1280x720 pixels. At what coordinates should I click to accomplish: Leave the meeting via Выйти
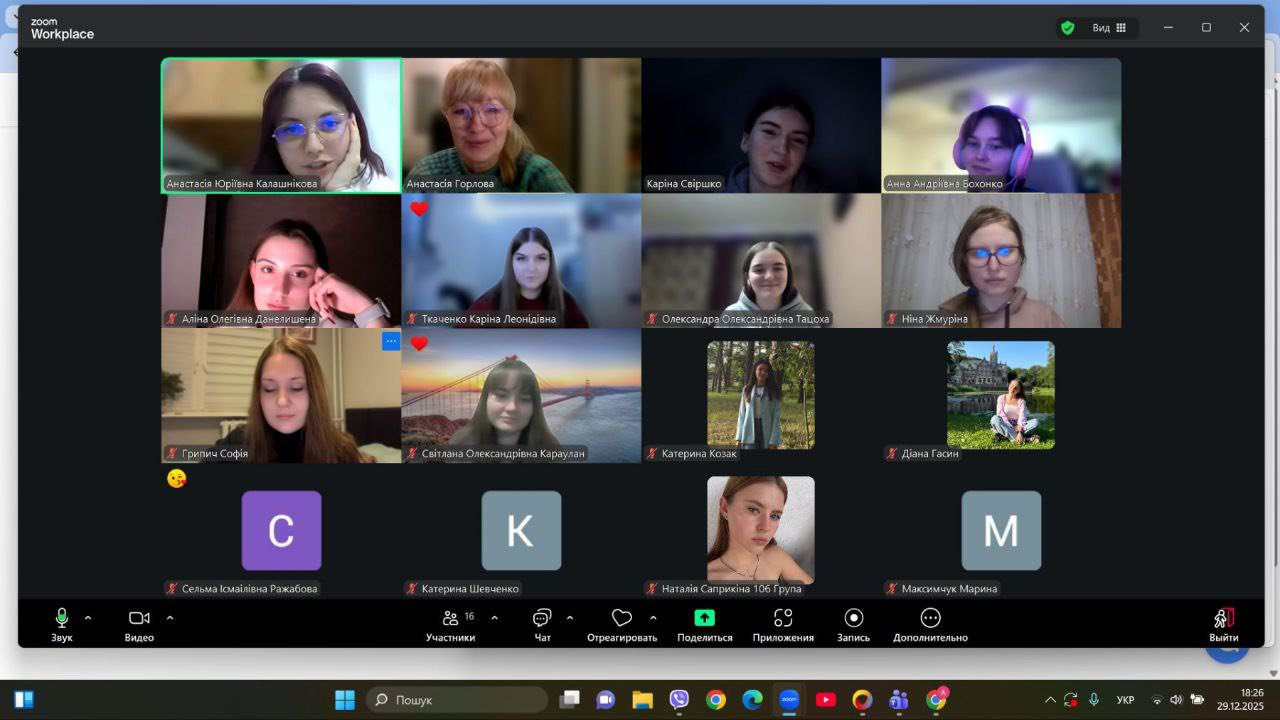pos(1224,625)
